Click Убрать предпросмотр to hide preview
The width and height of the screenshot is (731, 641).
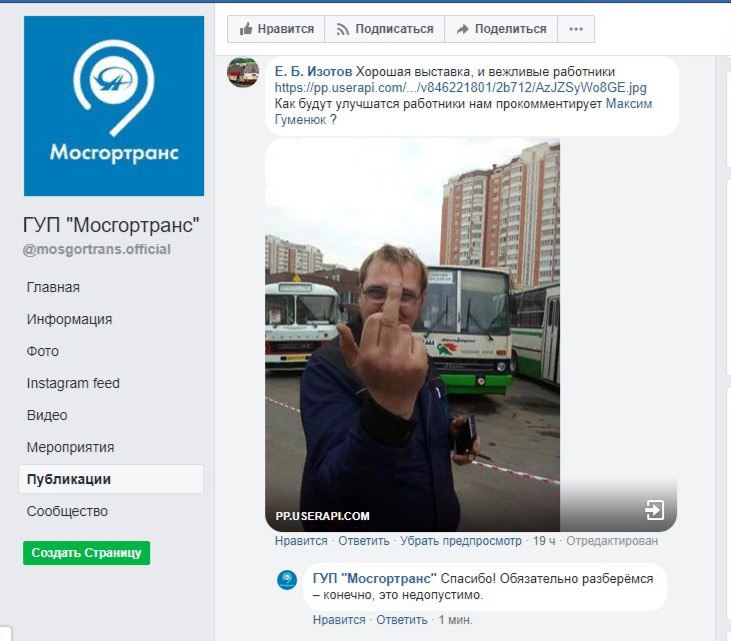click(x=461, y=541)
